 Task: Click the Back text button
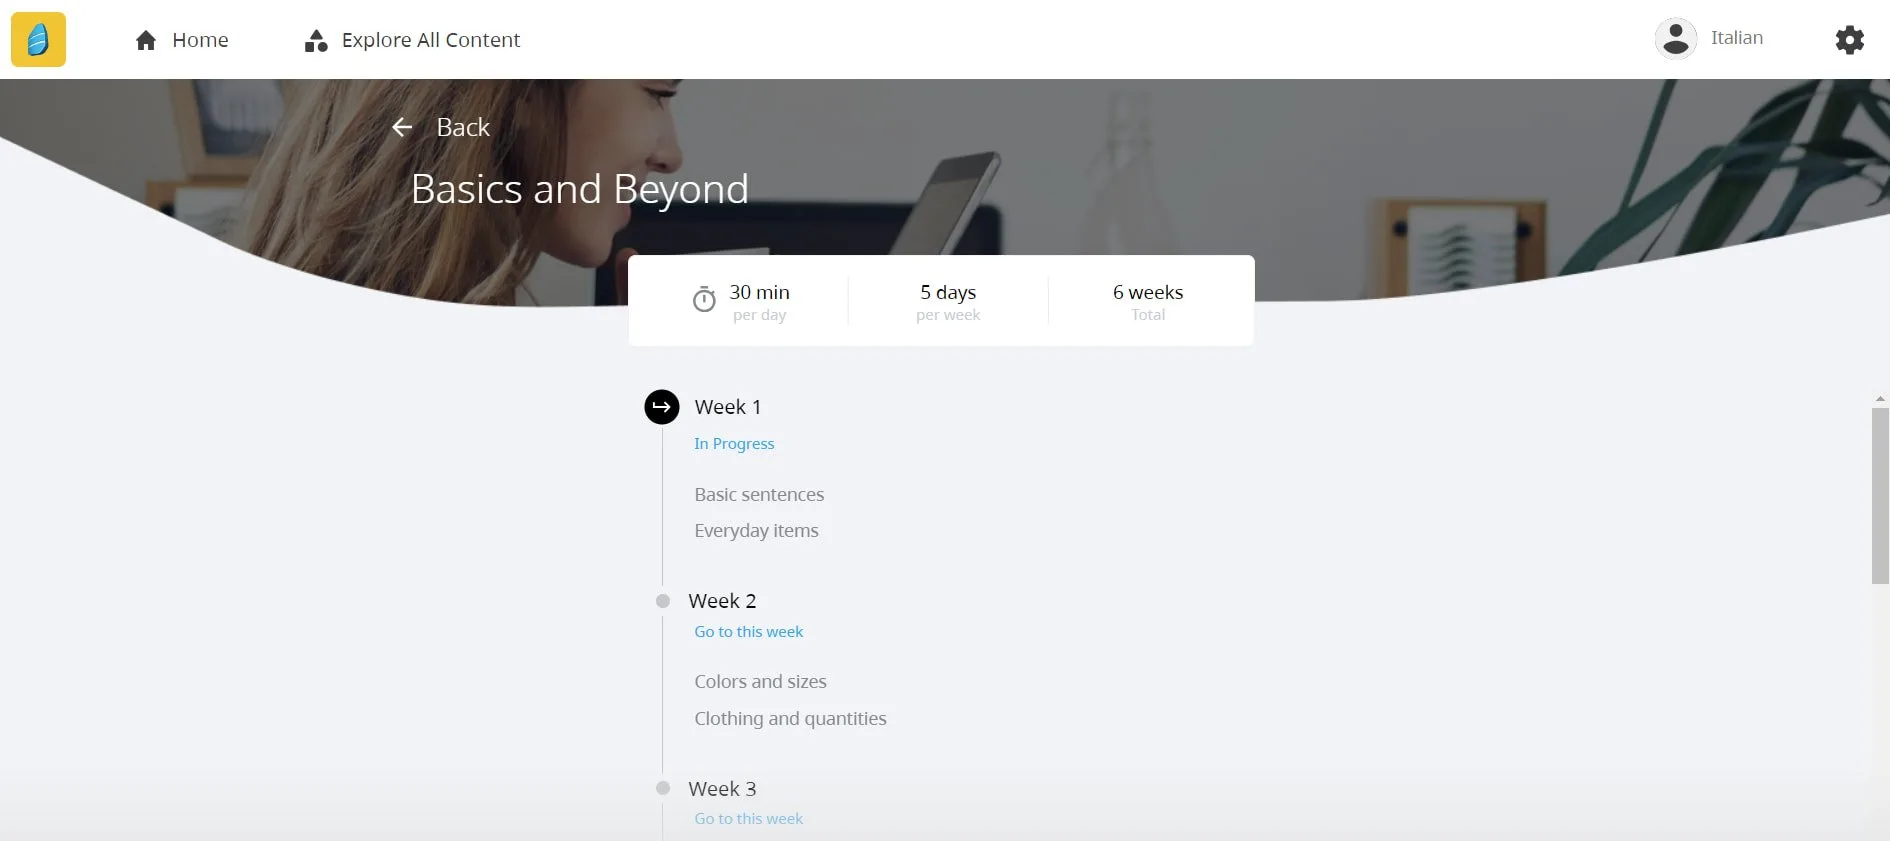[463, 127]
